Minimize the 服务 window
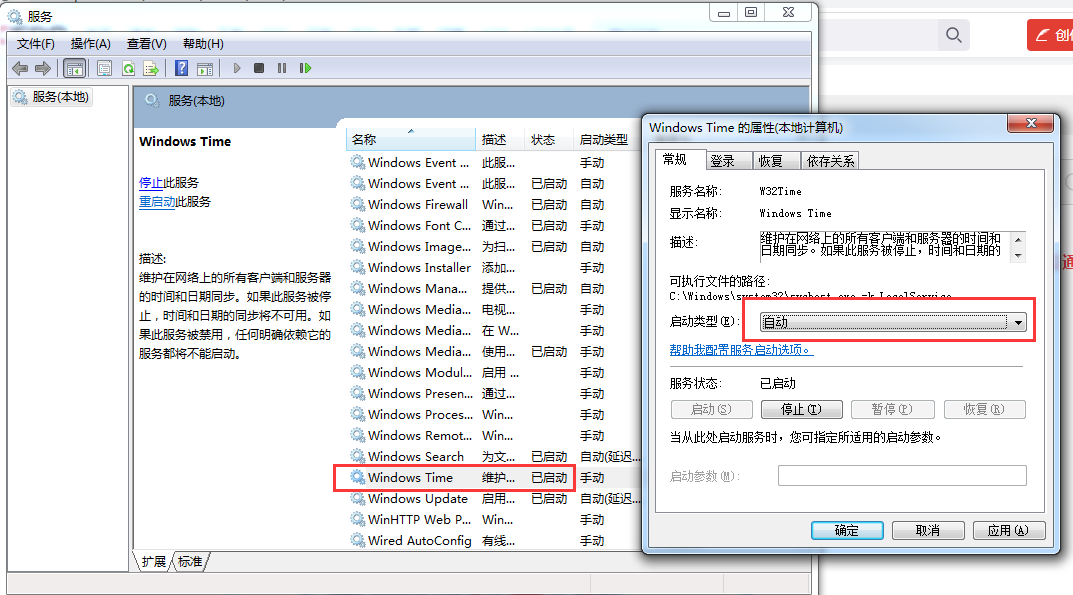Screen dimensions: 1073x595 723,12
